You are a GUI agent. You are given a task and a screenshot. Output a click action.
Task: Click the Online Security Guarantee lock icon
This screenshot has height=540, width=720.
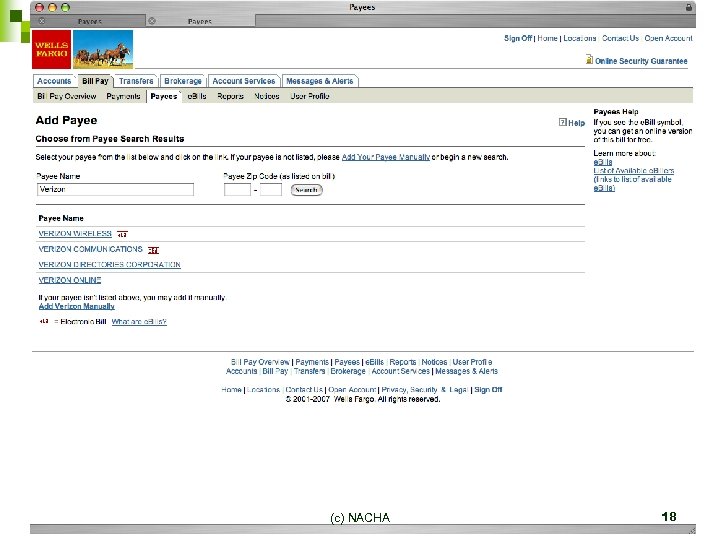tap(589, 59)
